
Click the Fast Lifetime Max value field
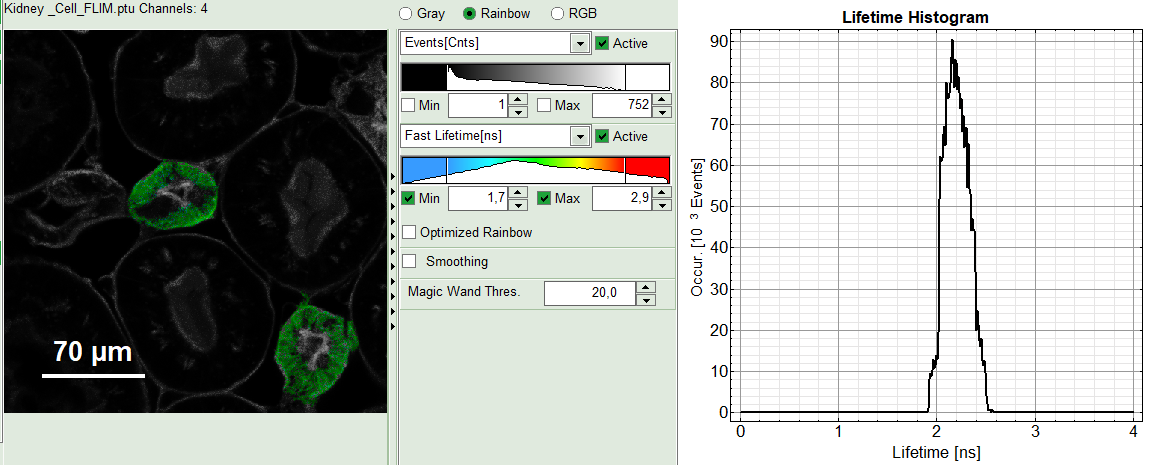(621, 199)
